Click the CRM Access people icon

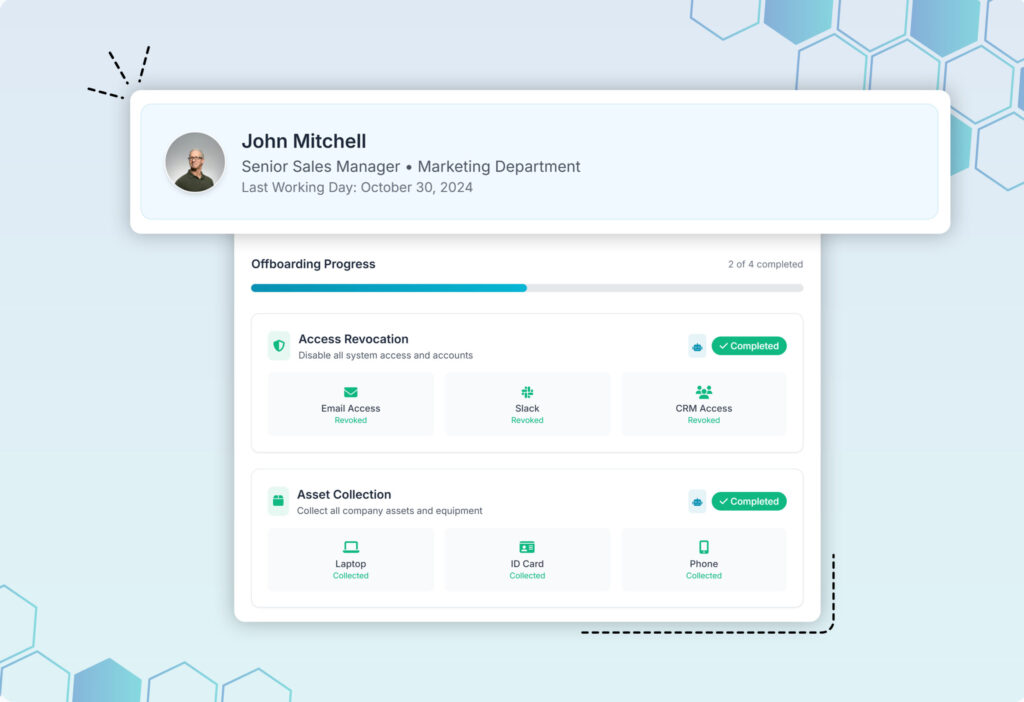click(703, 392)
